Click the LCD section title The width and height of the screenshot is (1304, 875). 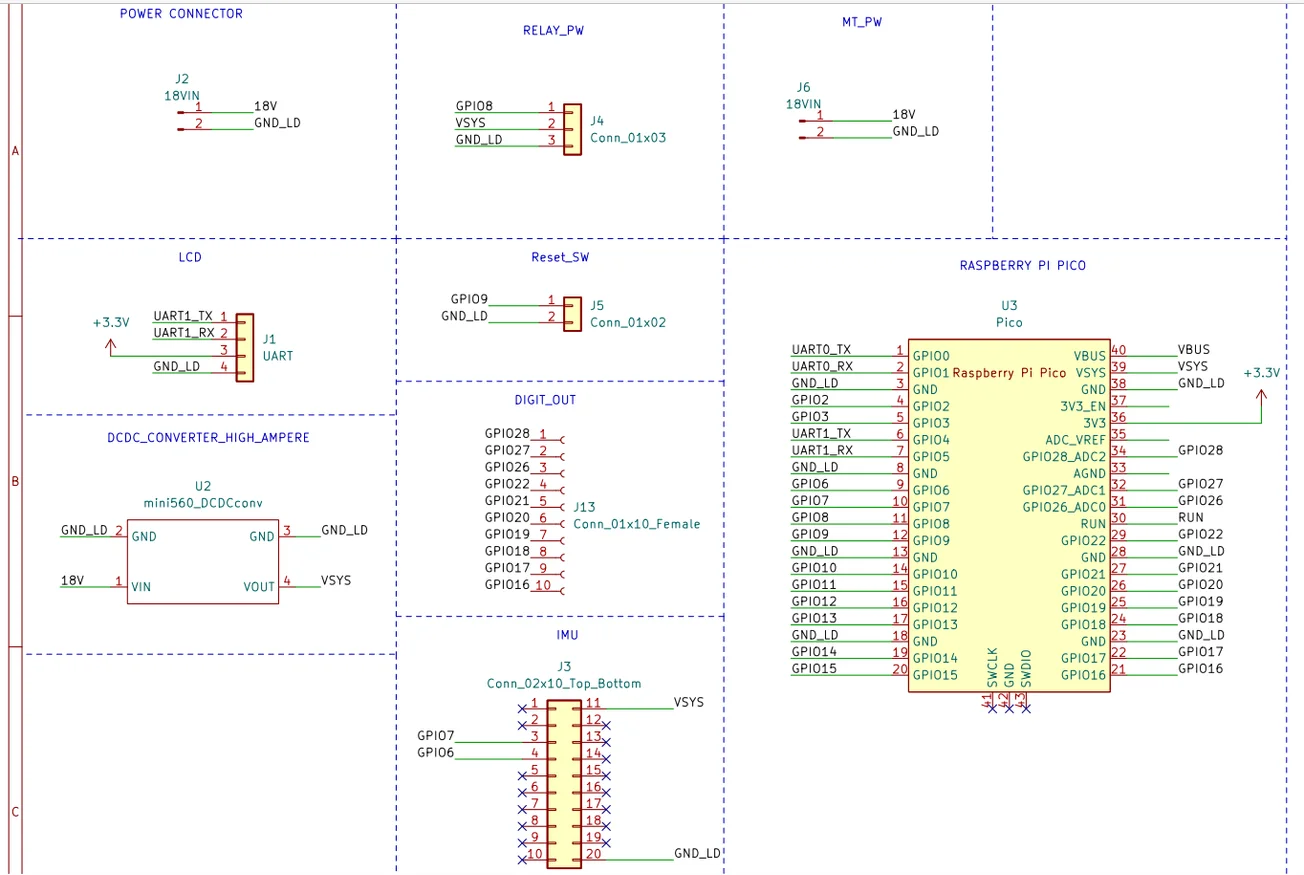pos(190,257)
